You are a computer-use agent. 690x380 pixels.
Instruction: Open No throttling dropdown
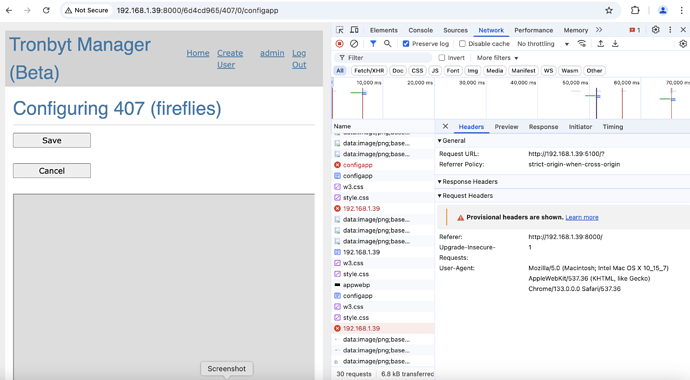click(543, 44)
